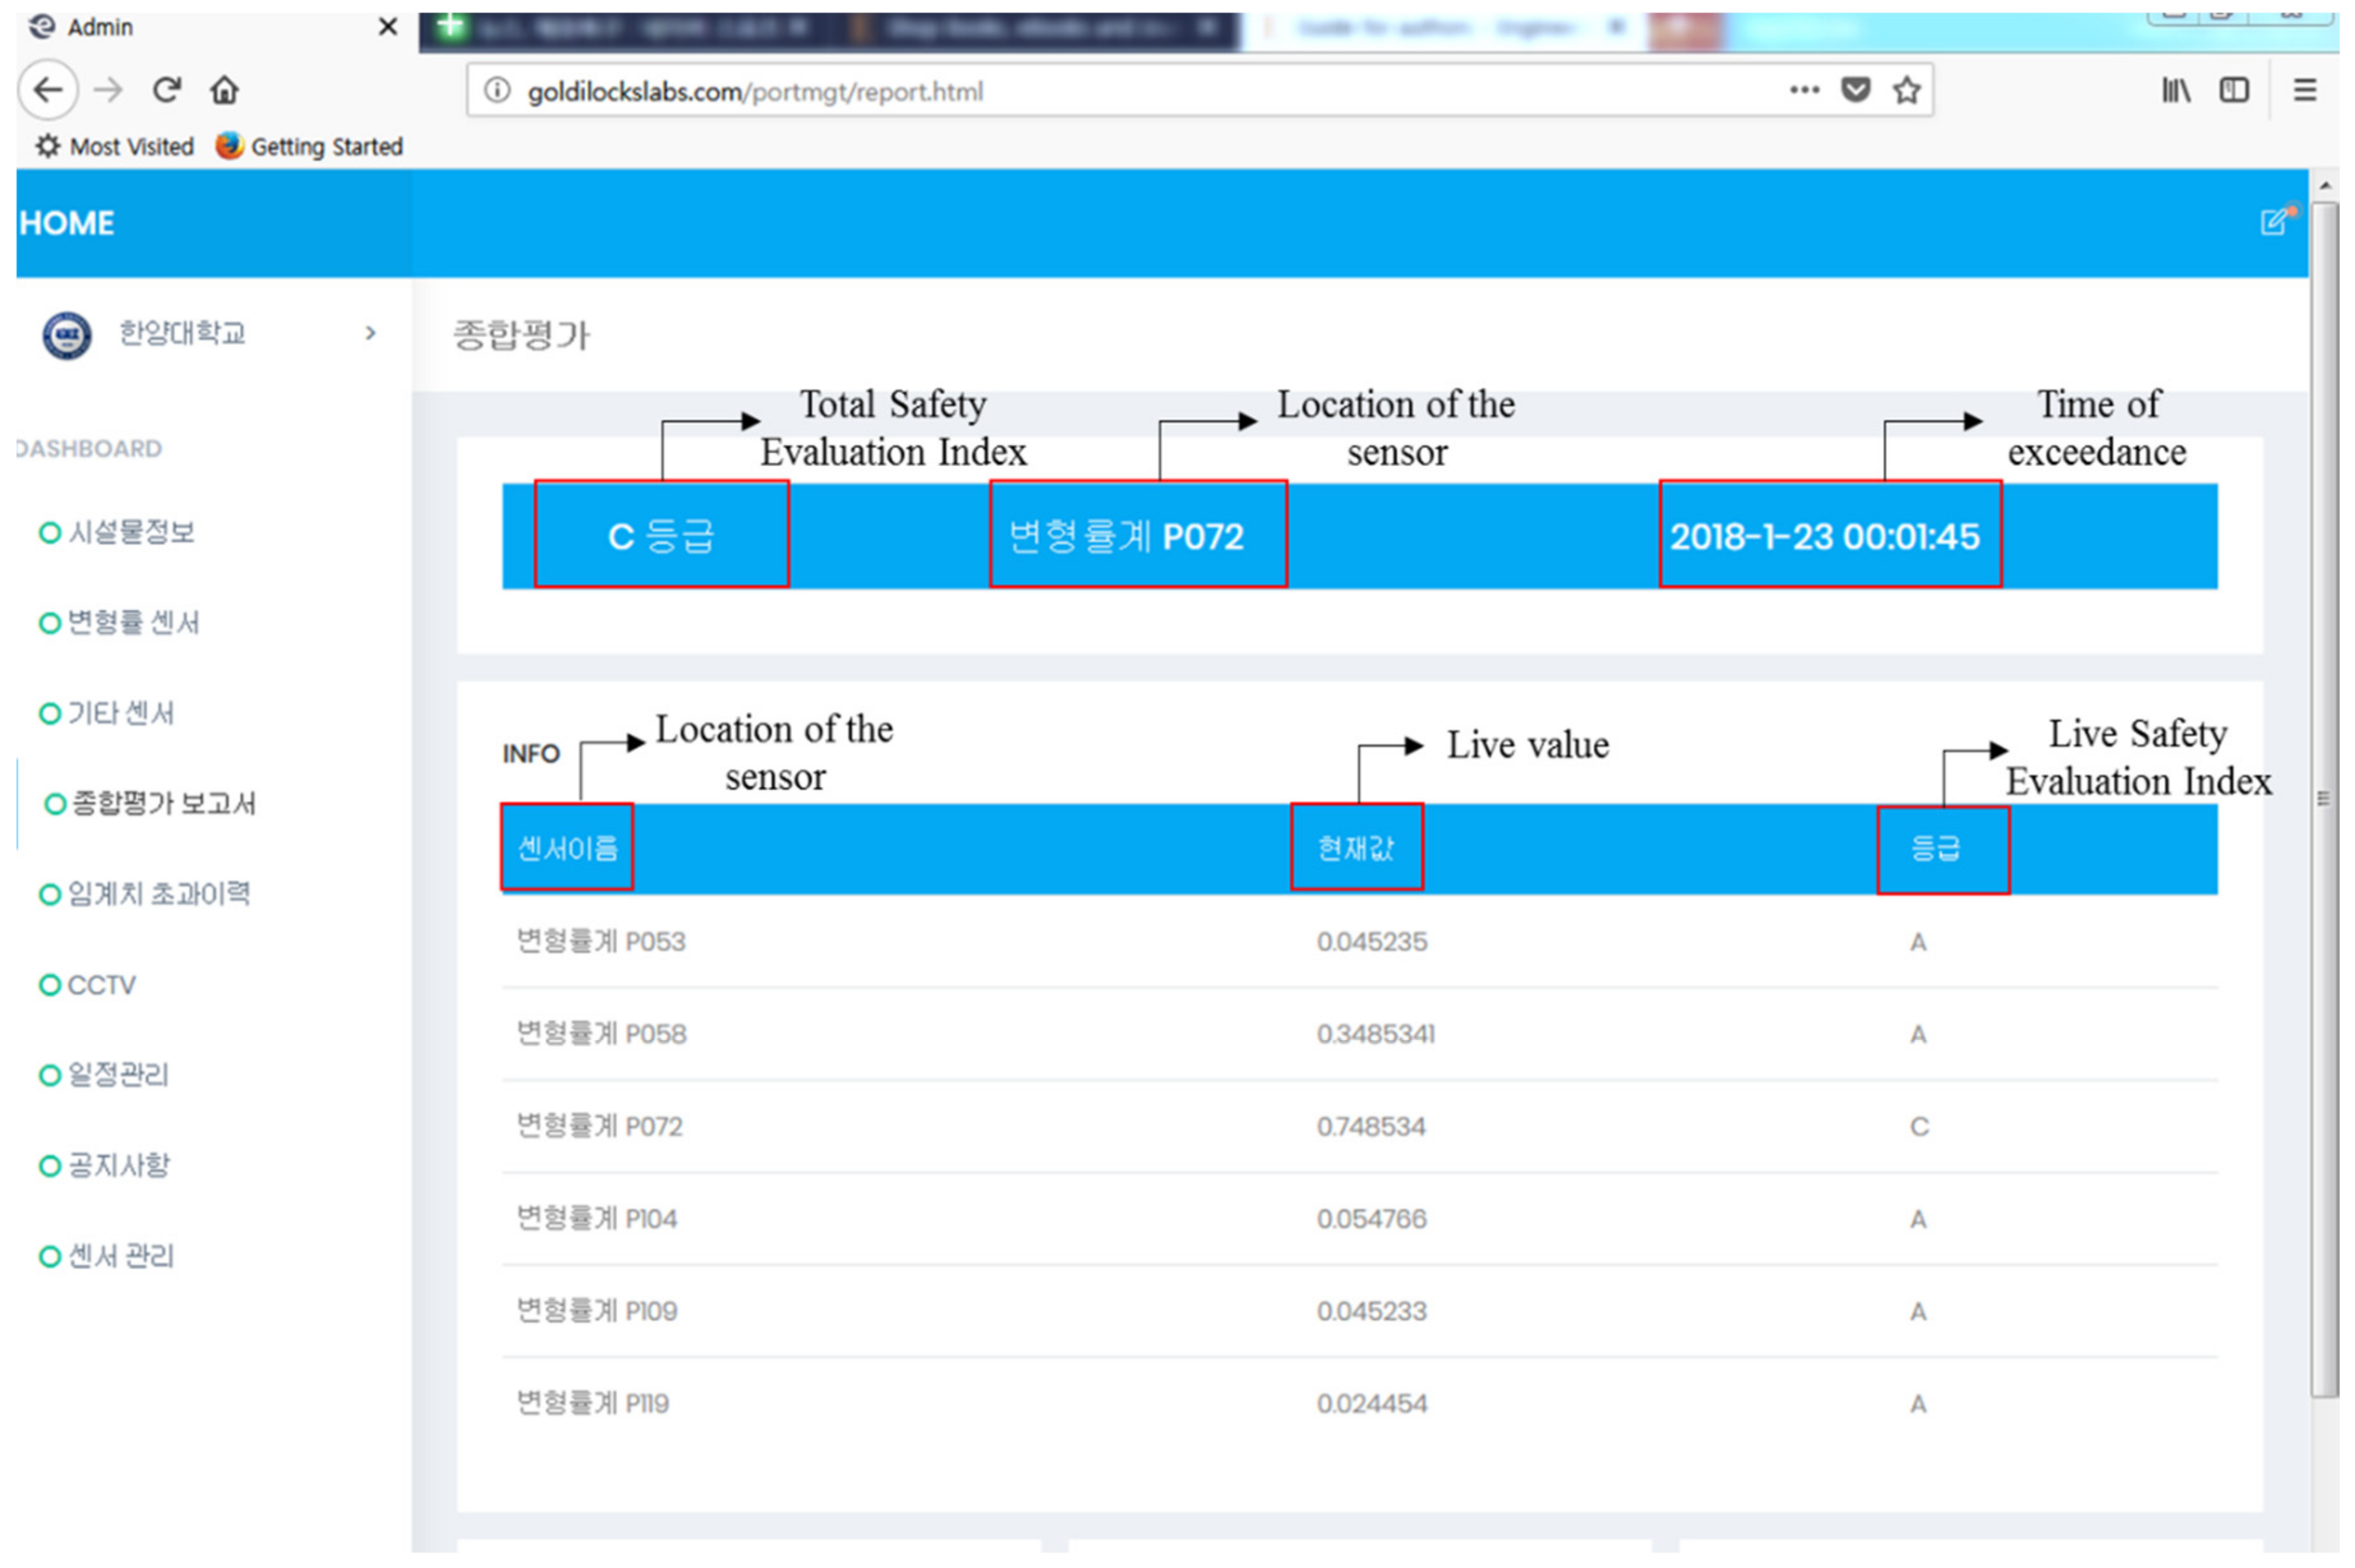This screenshot has height=1568, width=2355.
Task: Click HOME link in blue header
Action: [67, 223]
